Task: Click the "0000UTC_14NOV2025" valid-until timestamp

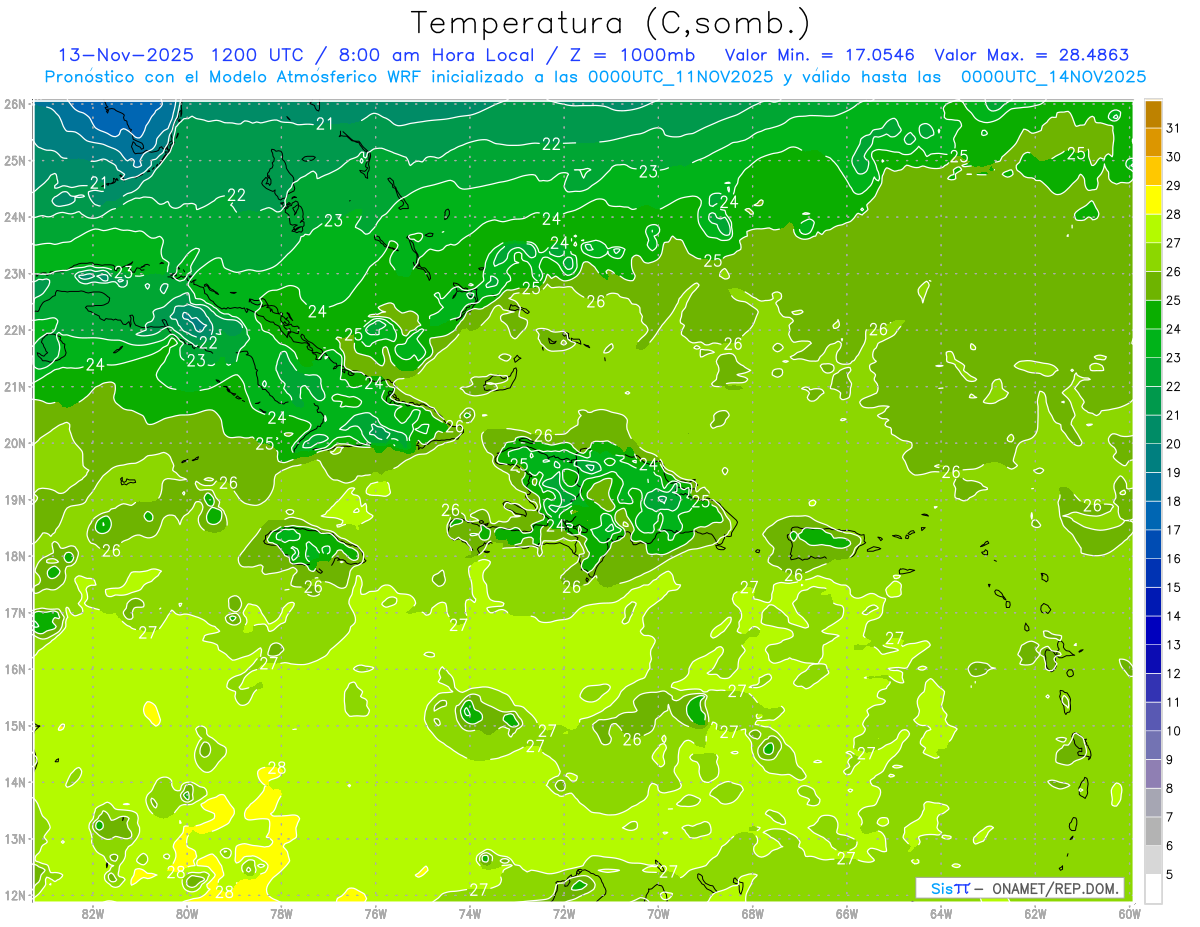Action: click(x=1053, y=77)
